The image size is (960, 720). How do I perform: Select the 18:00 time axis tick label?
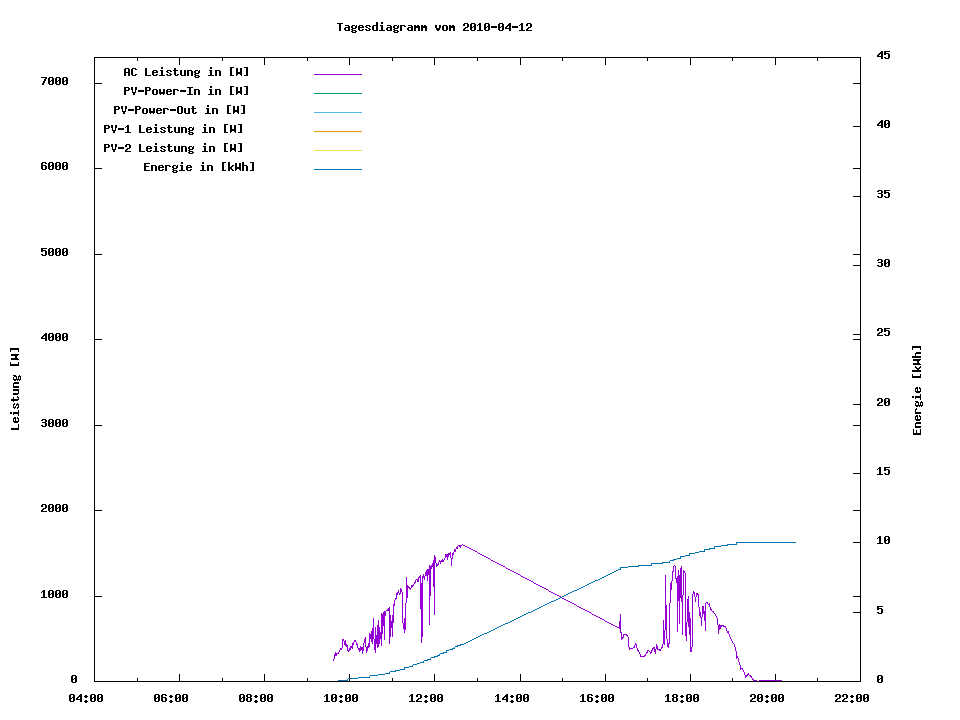682,698
